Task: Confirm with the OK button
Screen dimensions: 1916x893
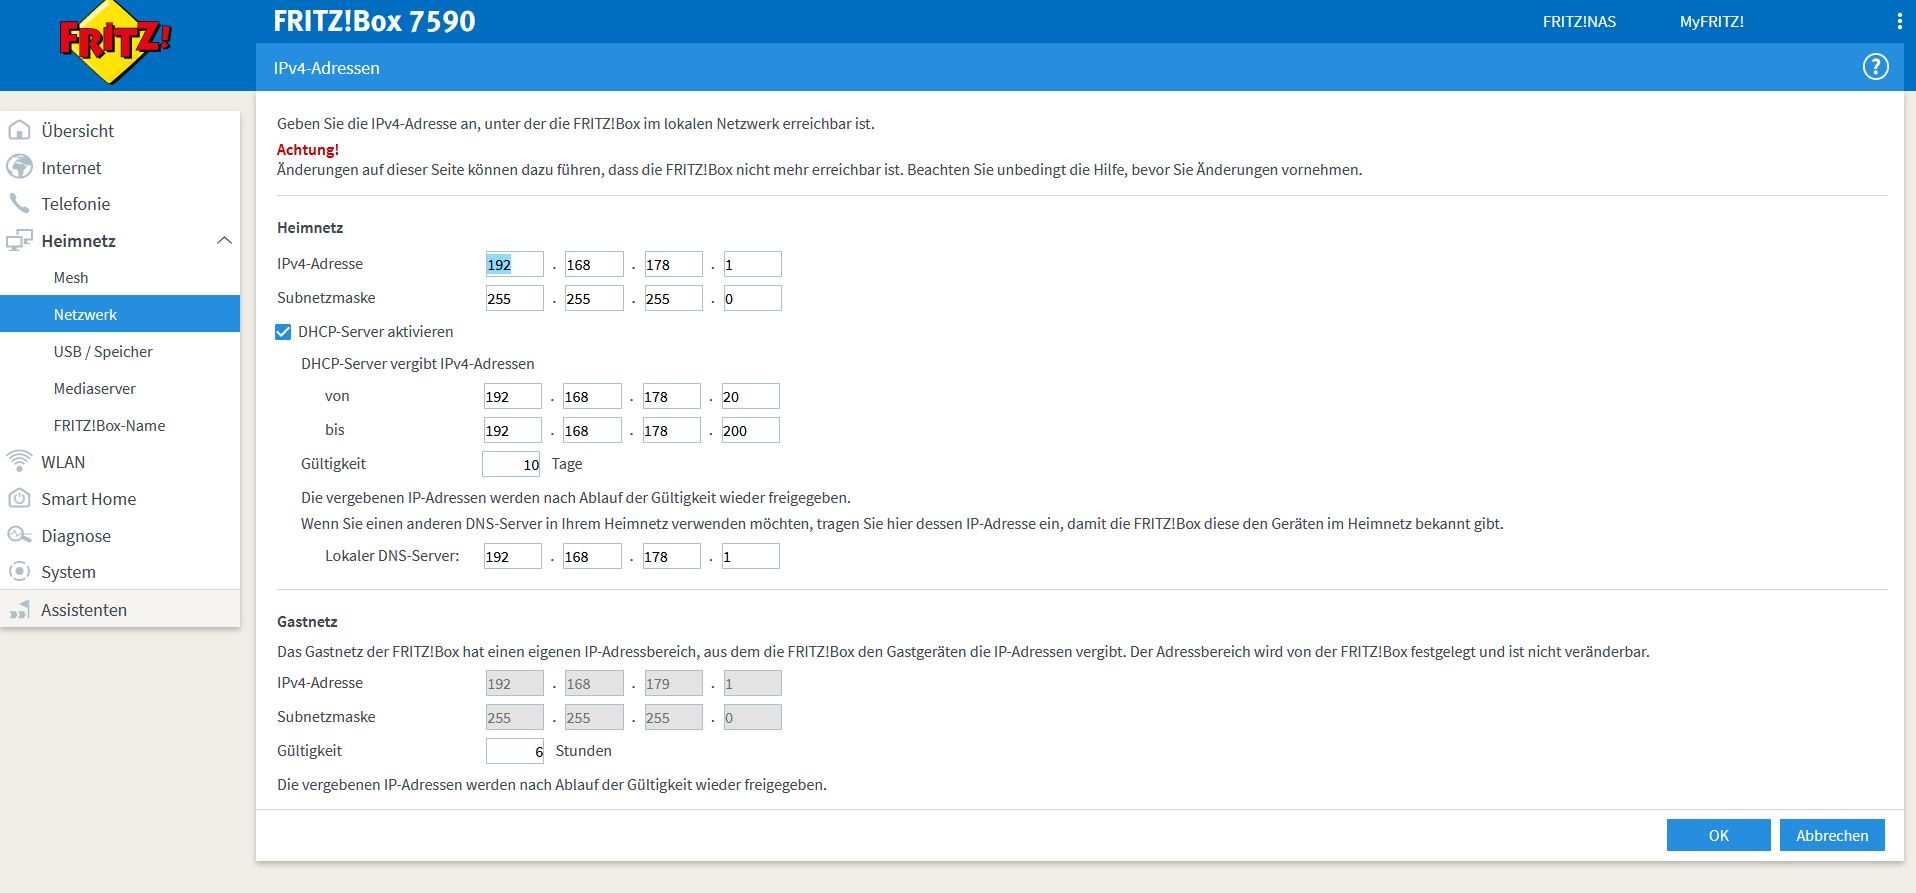Action: coord(1718,835)
